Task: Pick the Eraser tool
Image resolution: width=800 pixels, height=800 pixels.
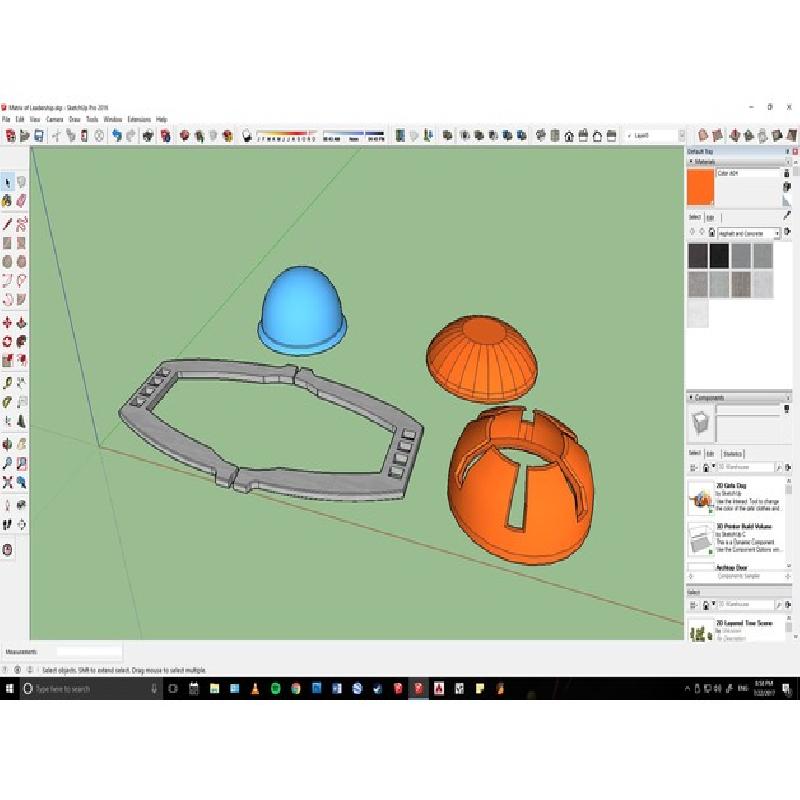Action: [x=21, y=201]
